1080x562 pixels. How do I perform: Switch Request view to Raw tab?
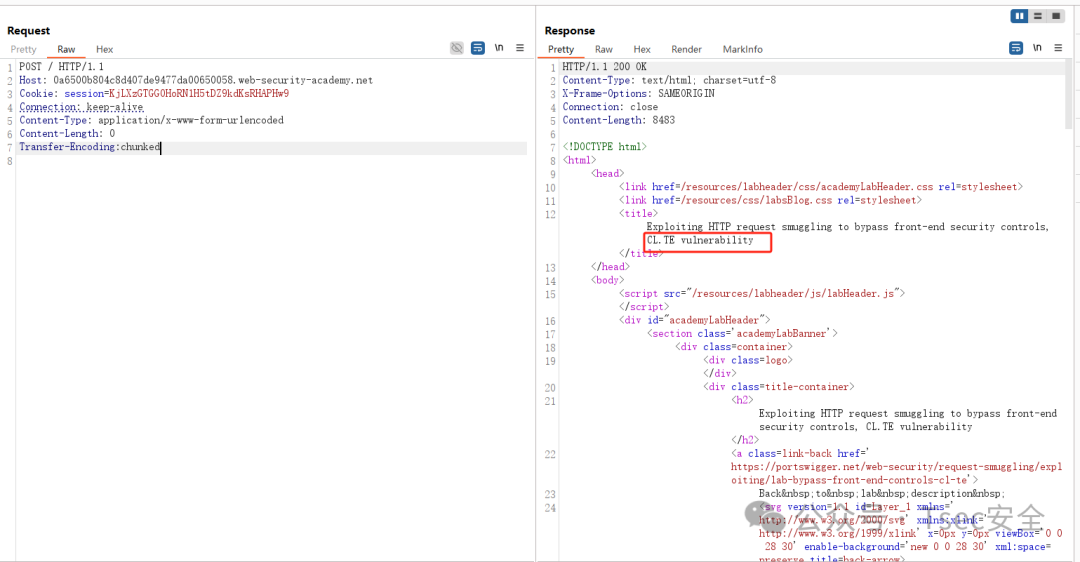tap(66, 50)
